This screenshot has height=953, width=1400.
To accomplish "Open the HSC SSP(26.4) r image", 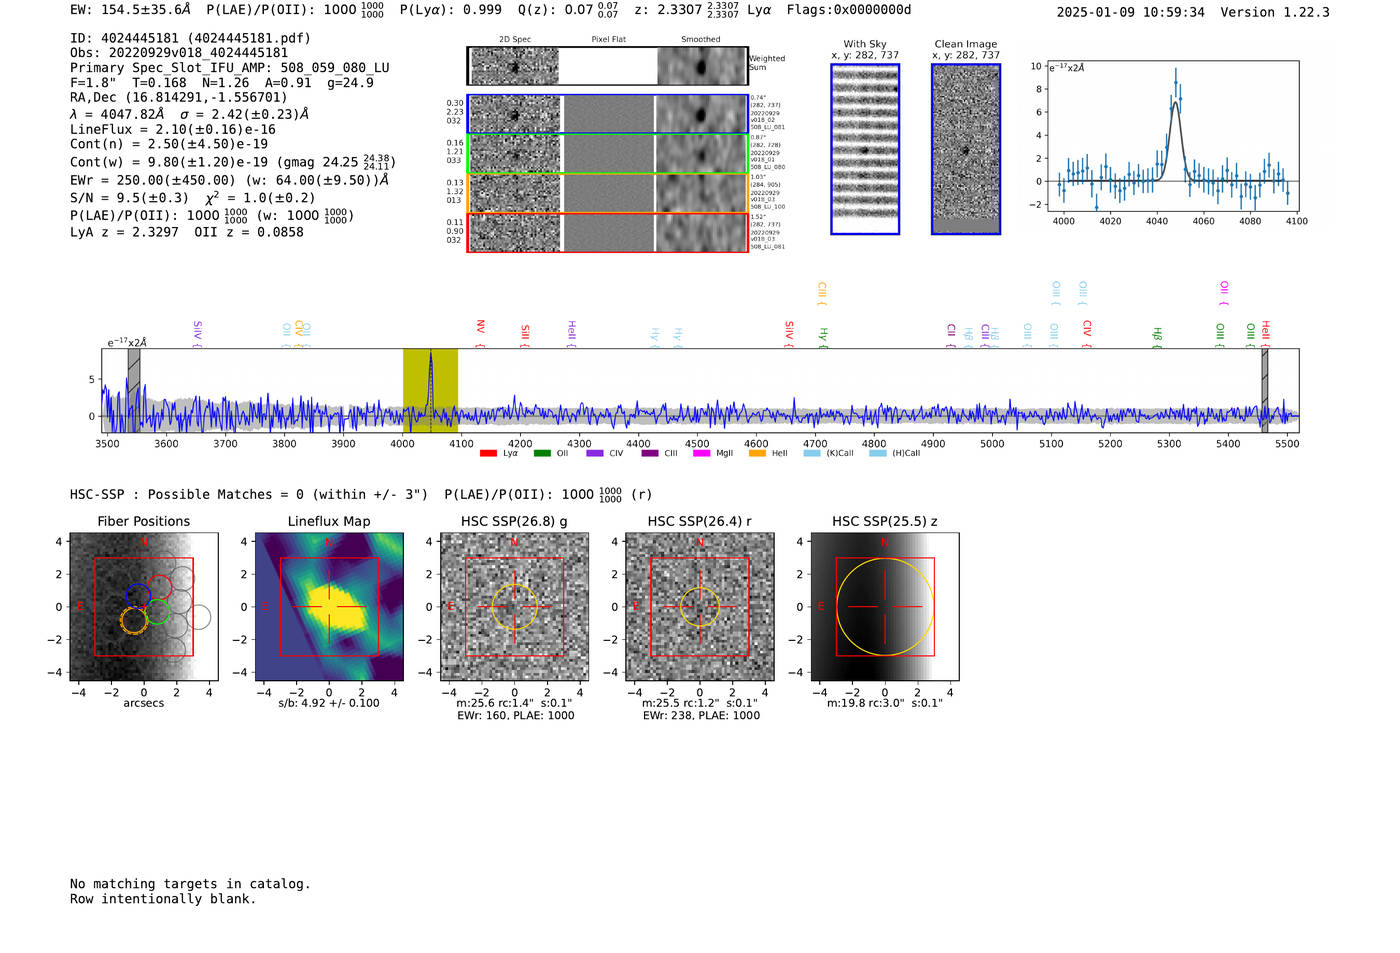I will coord(700,607).
